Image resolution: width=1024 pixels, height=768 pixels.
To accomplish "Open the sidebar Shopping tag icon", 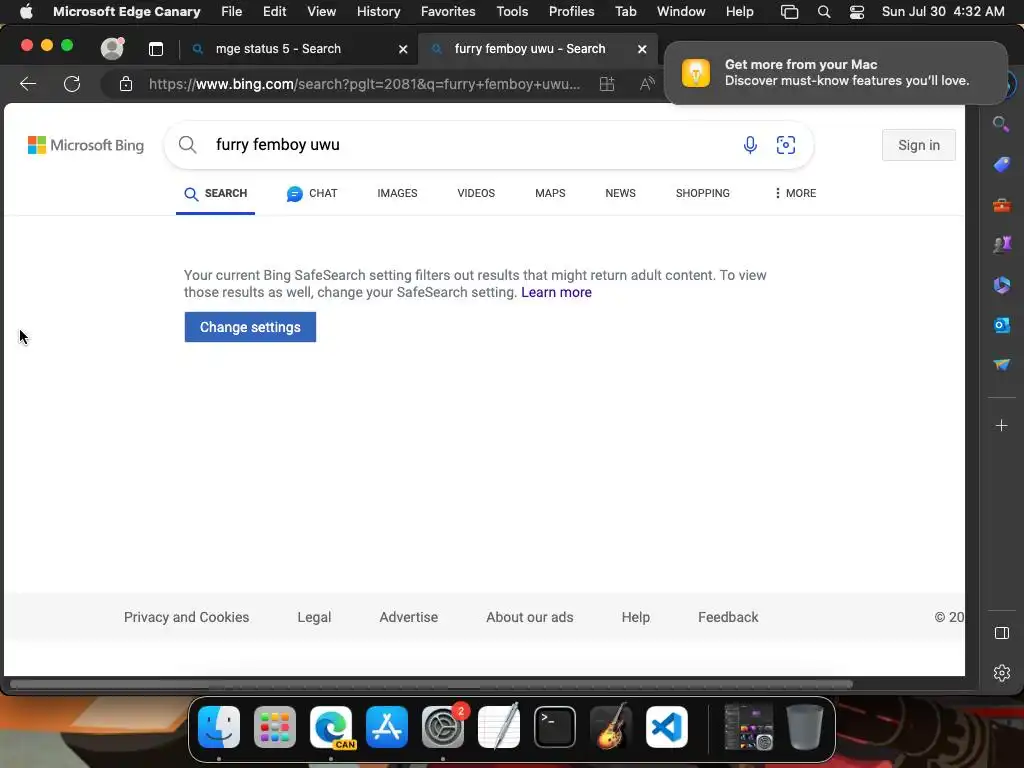I will click(x=1001, y=164).
